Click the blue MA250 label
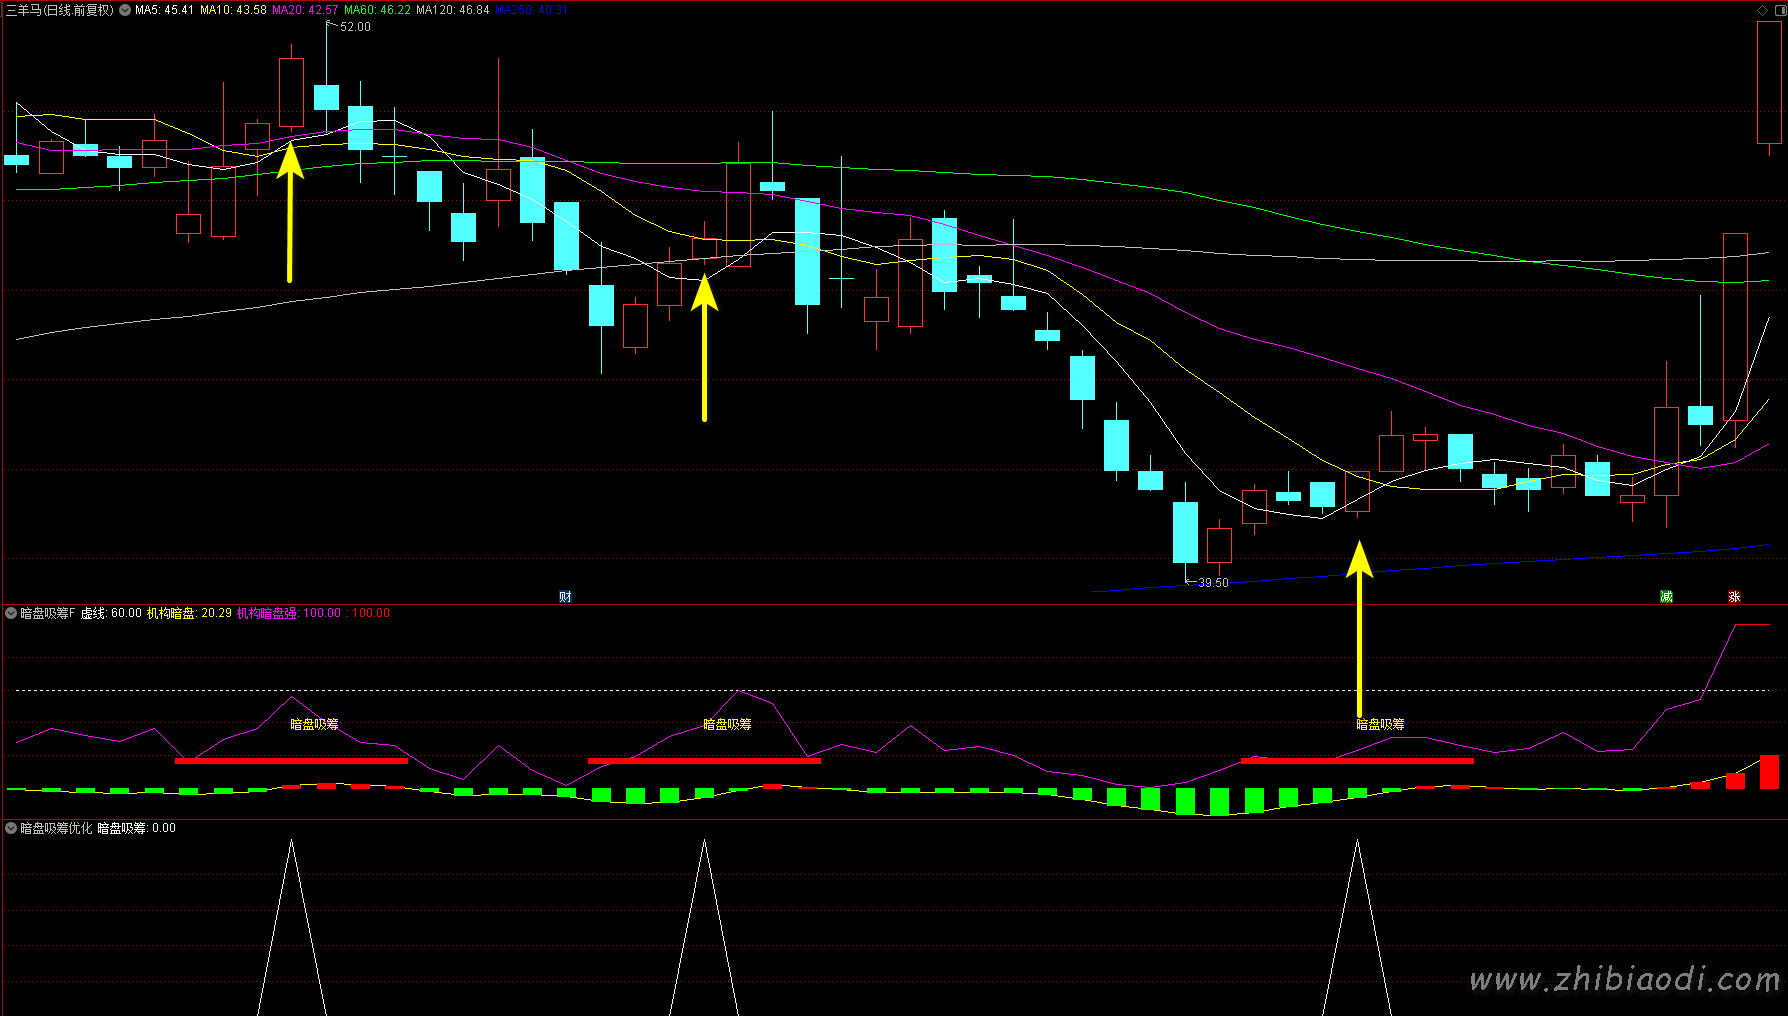This screenshot has height=1016, width=1788. [x=531, y=10]
